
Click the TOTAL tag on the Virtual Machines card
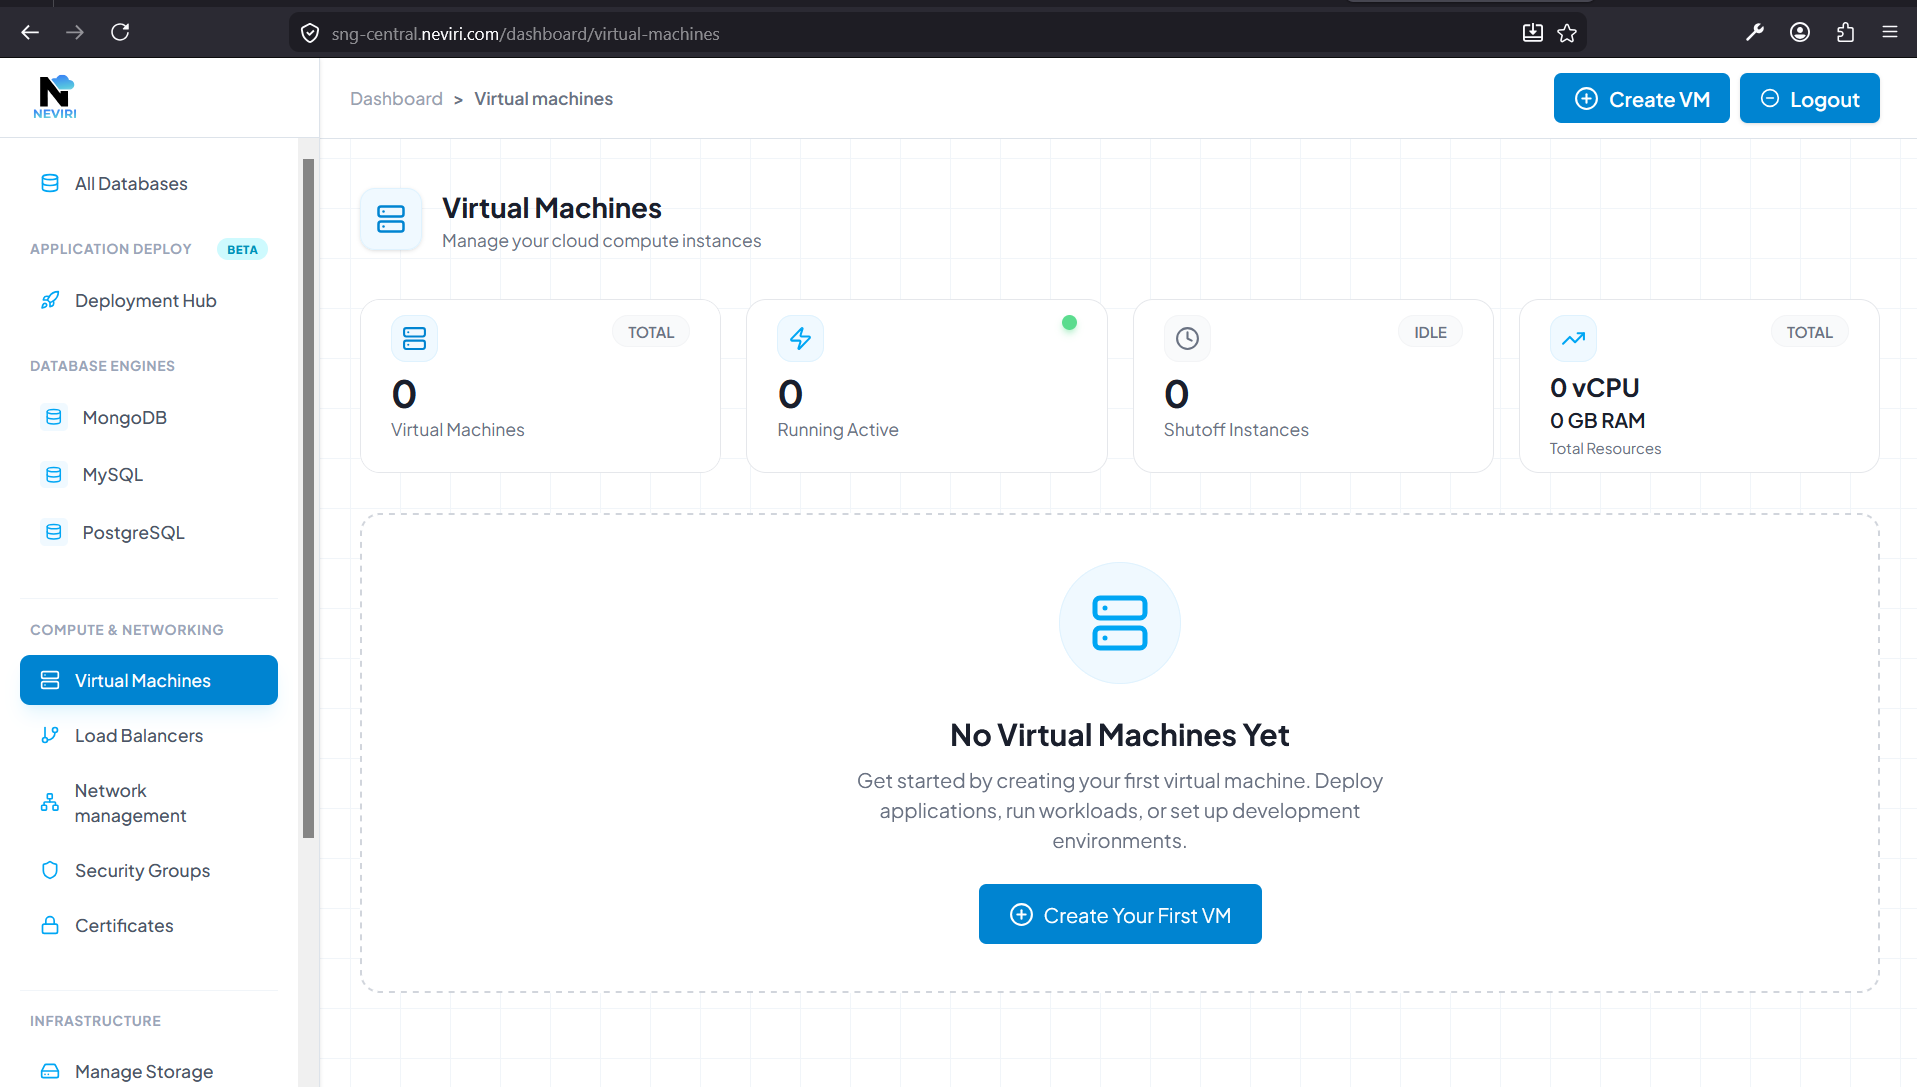(x=651, y=332)
